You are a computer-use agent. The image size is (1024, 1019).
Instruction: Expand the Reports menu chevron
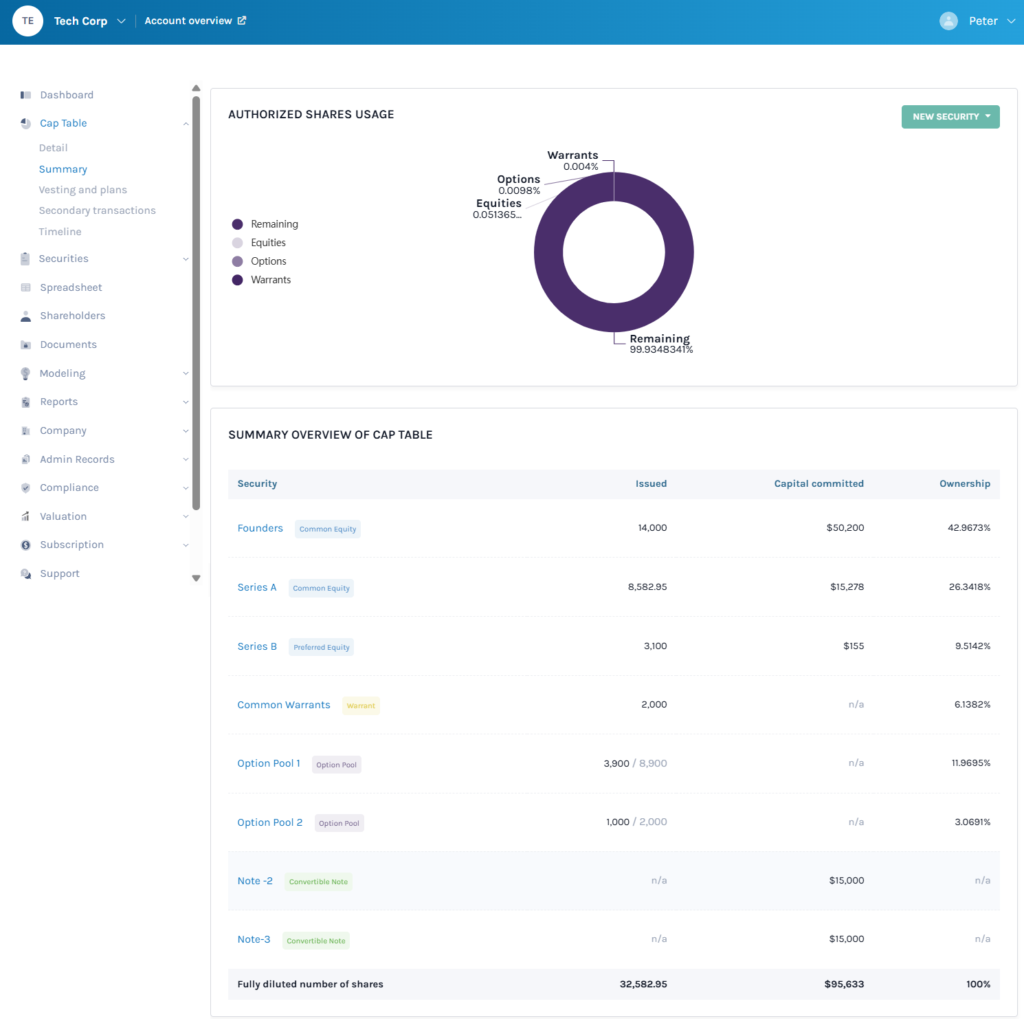tap(186, 402)
